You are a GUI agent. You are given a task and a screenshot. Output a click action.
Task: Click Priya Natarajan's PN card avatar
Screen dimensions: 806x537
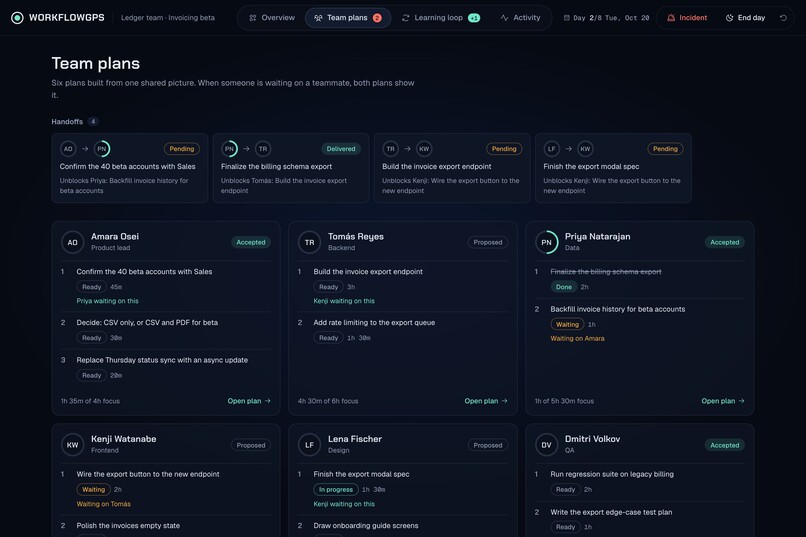pyautogui.click(x=546, y=243)
